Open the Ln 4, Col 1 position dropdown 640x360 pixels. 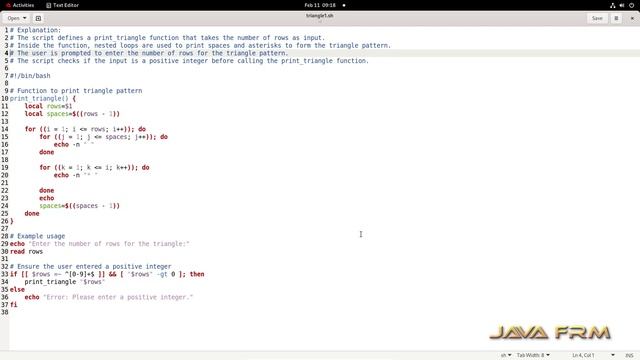593,355
